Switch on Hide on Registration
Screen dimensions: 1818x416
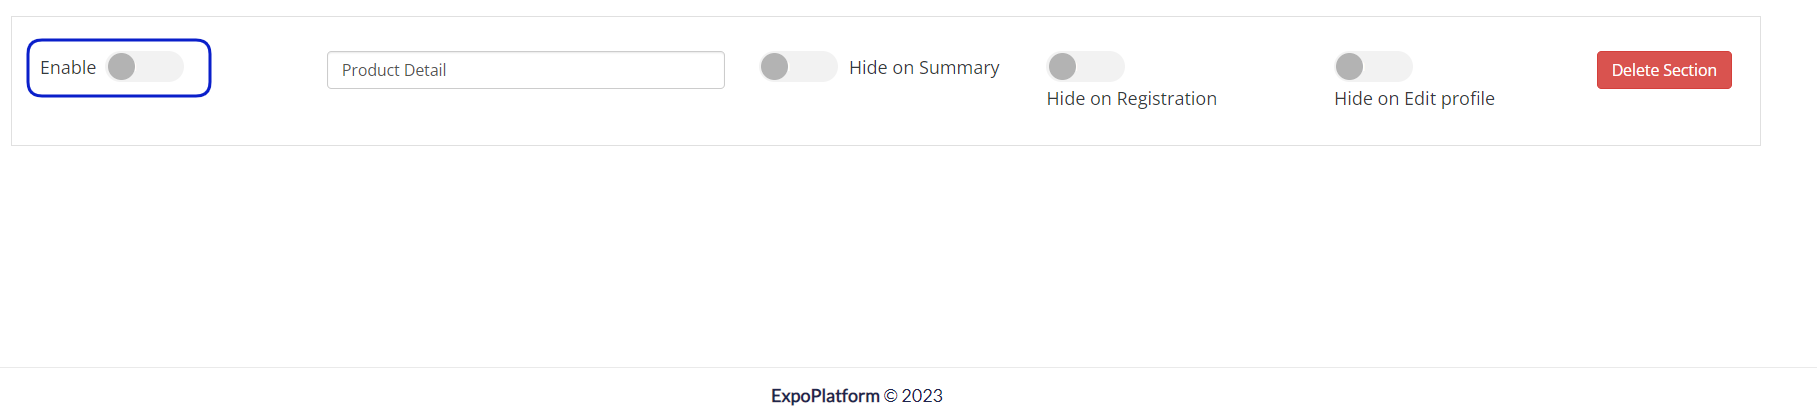pyautogui.click(x=1086, y=67)
